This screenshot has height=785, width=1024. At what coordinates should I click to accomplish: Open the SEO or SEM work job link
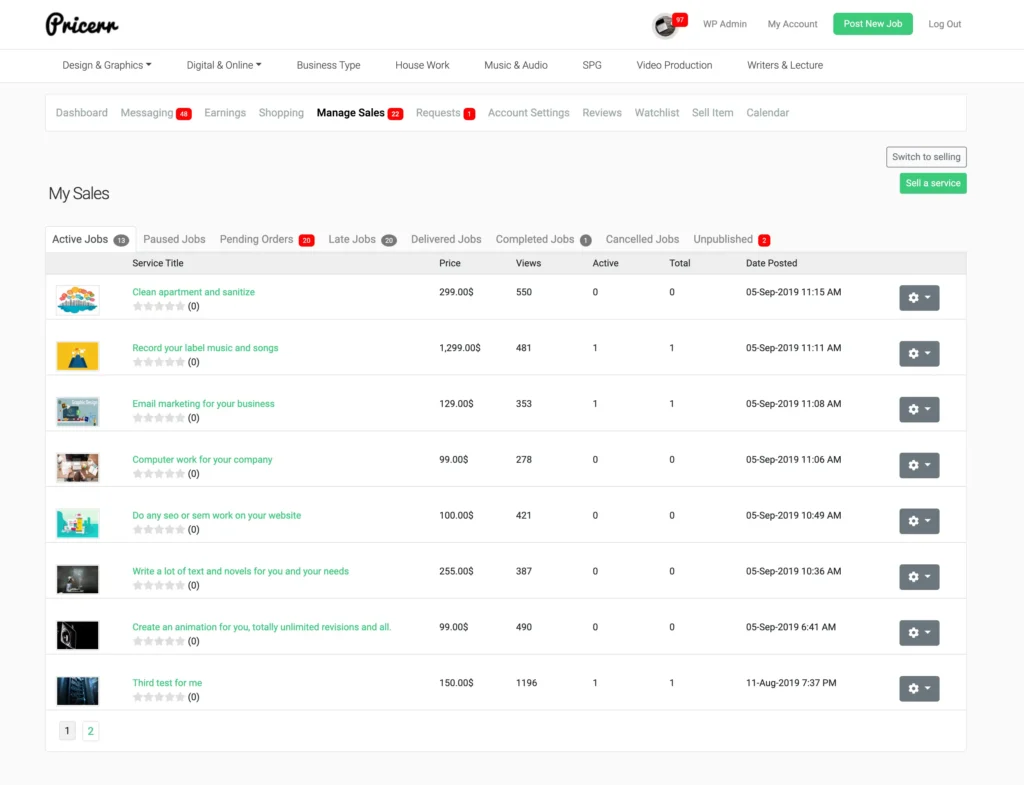coord(217,515)
